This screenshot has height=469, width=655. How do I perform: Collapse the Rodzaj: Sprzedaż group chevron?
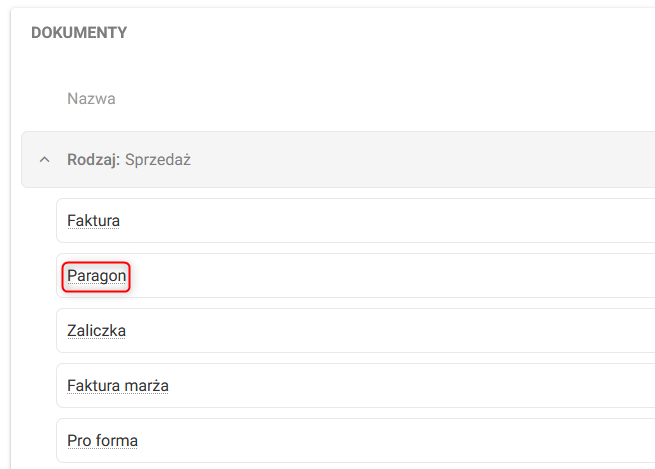[x=44, y=160]
